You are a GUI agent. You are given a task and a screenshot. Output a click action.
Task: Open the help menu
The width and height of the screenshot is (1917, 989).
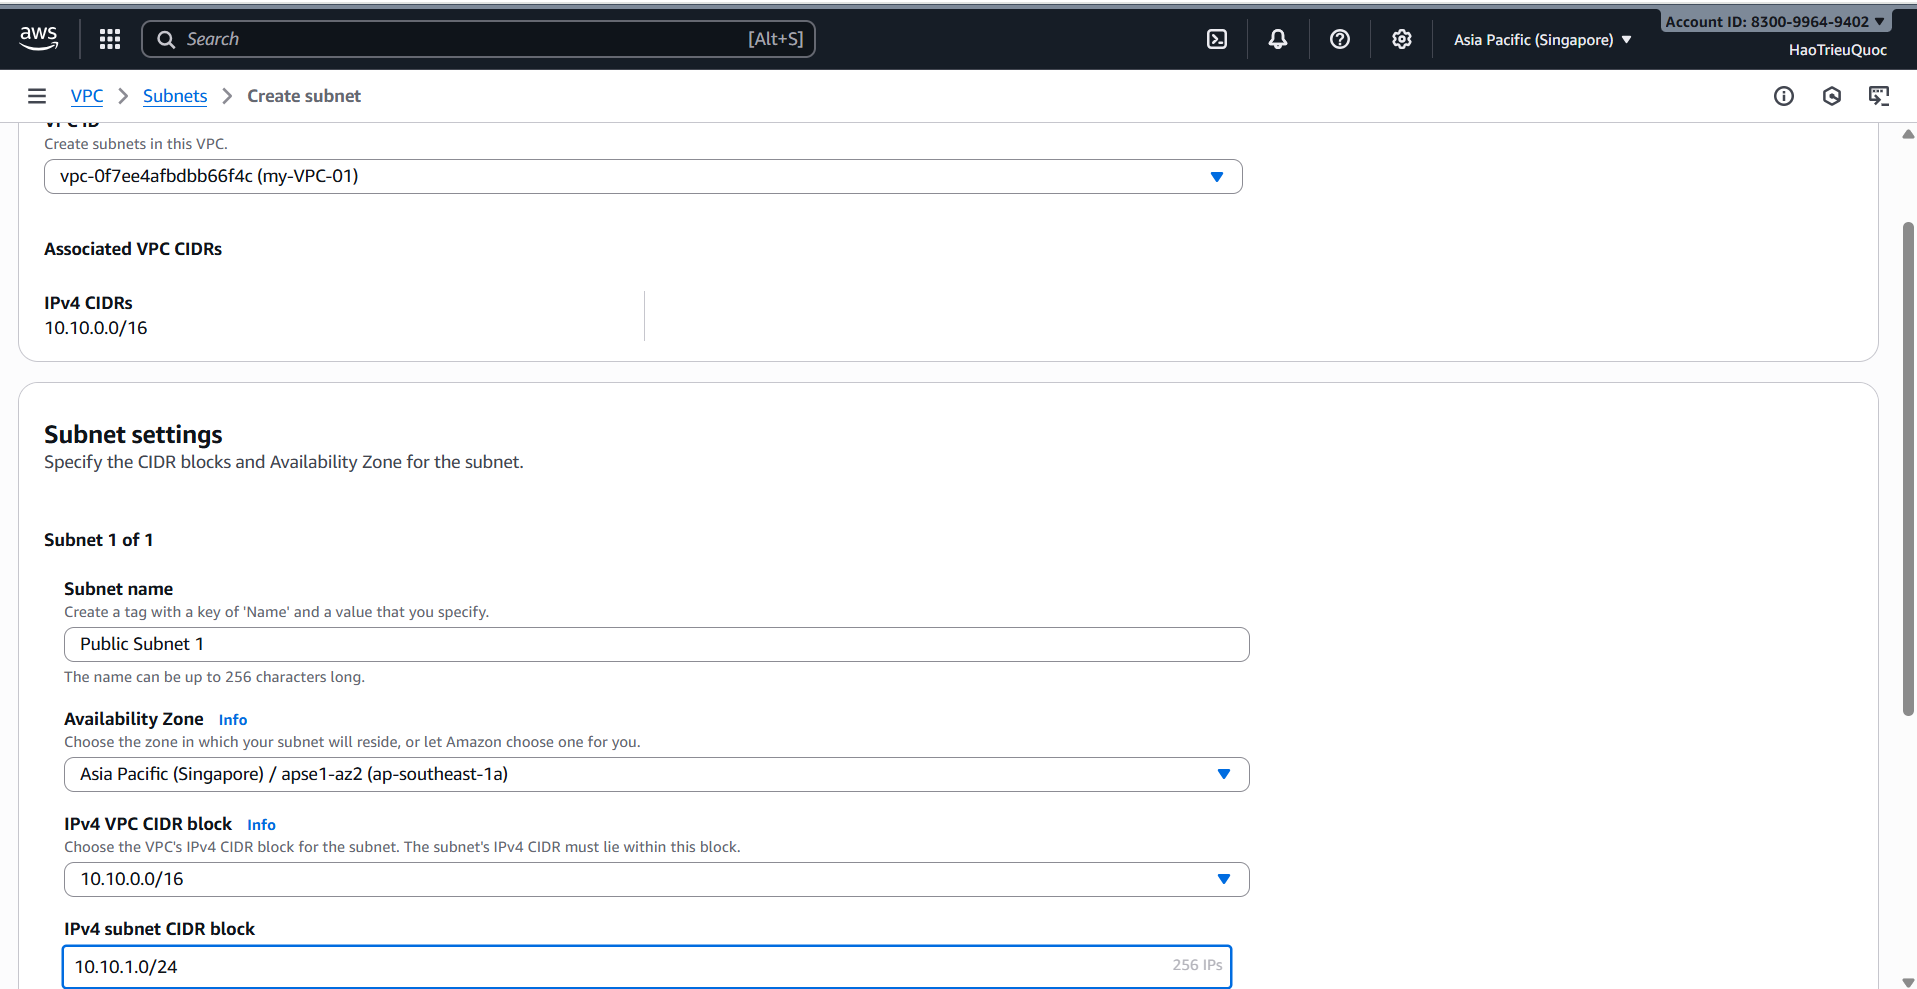[1339, 38]
